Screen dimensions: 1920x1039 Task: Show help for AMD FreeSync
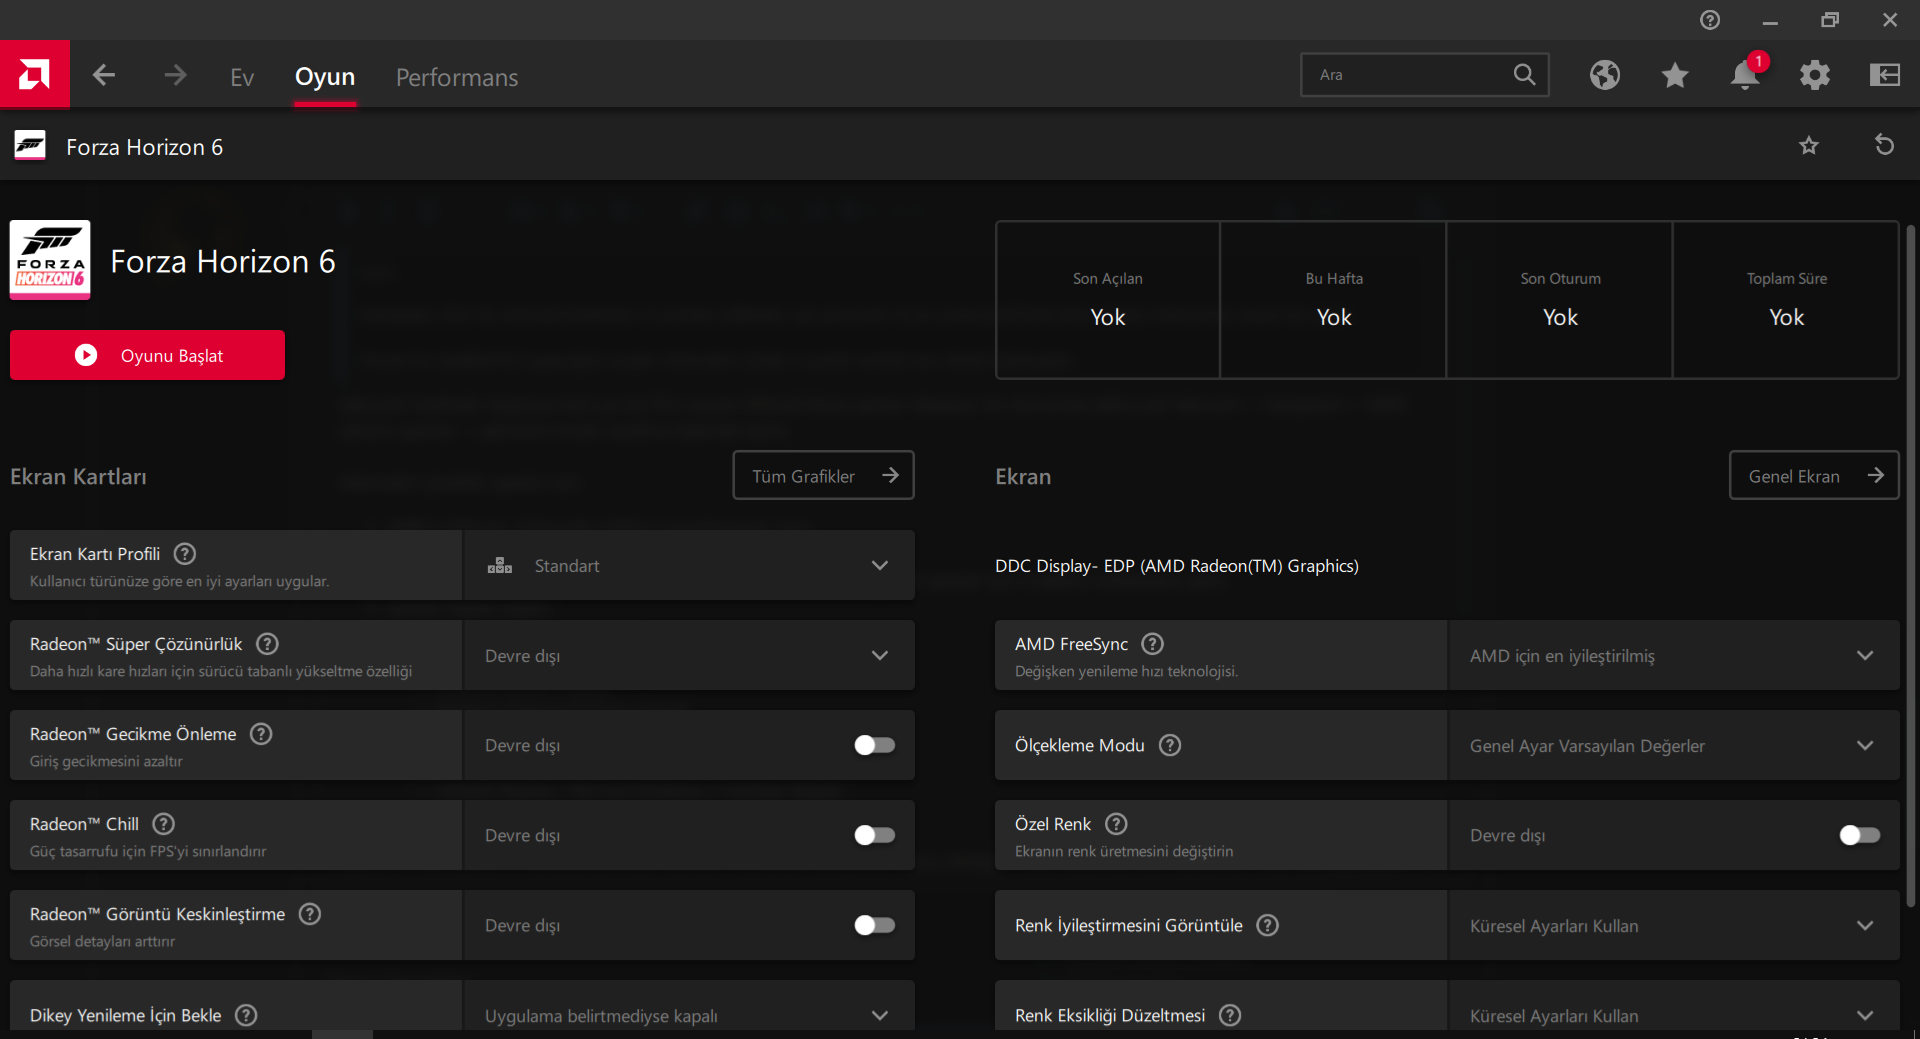tap(1152, 644)
